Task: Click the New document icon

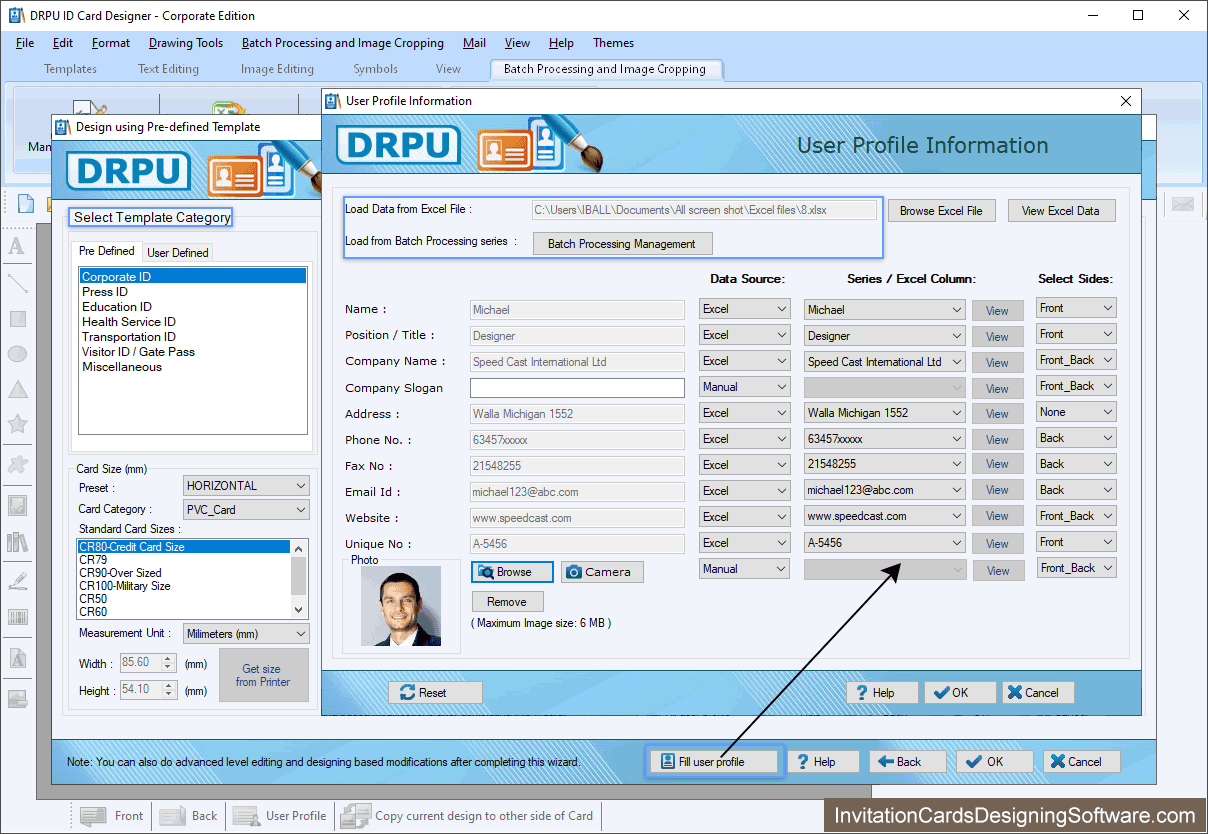Action: pos(26,204)
